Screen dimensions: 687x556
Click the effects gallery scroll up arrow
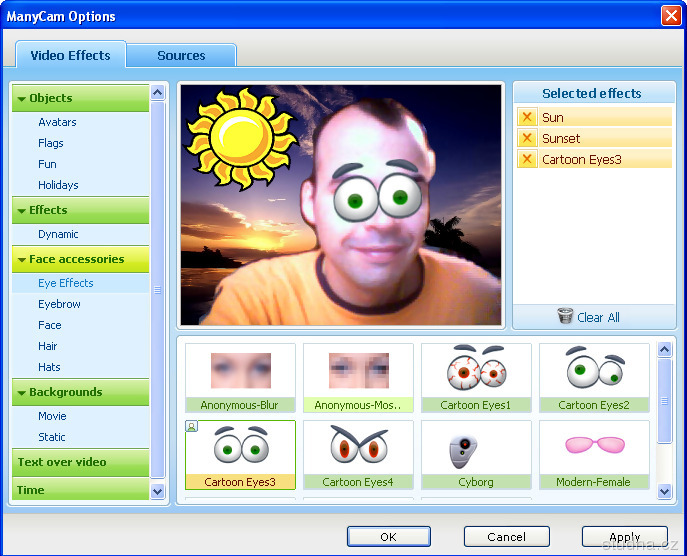[665, 349]
